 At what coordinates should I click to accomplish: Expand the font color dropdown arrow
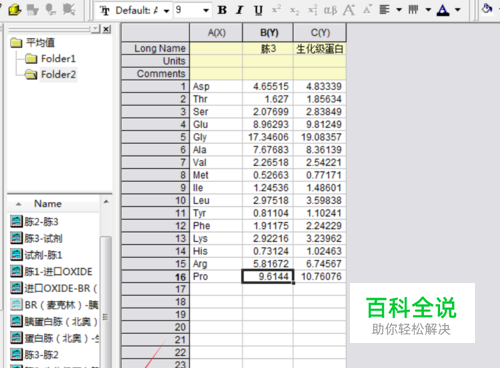pos(458,10)
